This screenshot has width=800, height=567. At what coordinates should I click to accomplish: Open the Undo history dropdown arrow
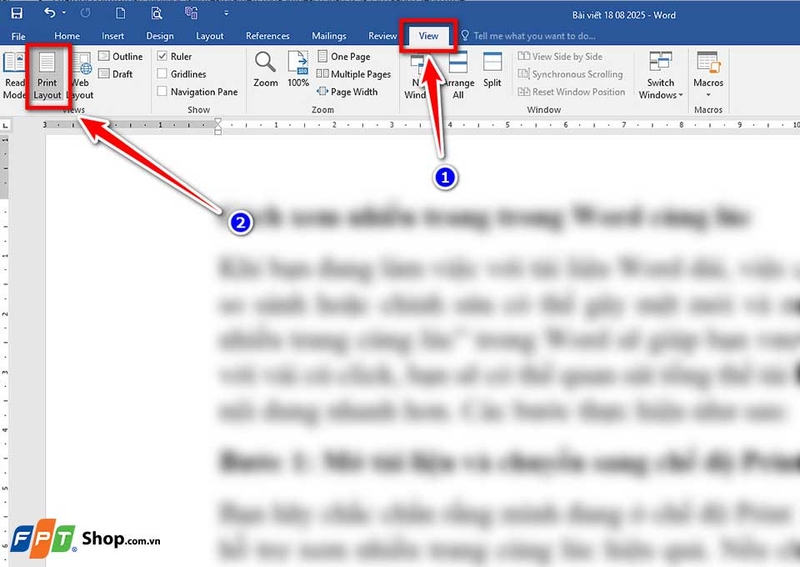coord(65,14)
